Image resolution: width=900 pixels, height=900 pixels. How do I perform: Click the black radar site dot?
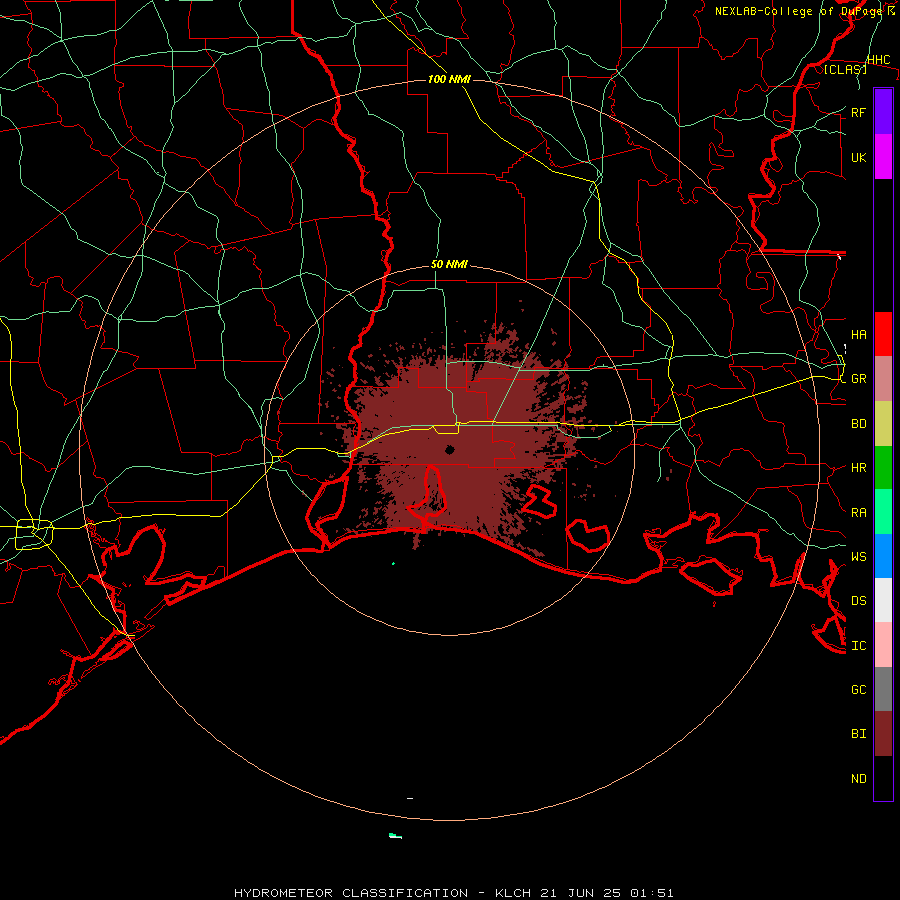(x=450, y=449)
